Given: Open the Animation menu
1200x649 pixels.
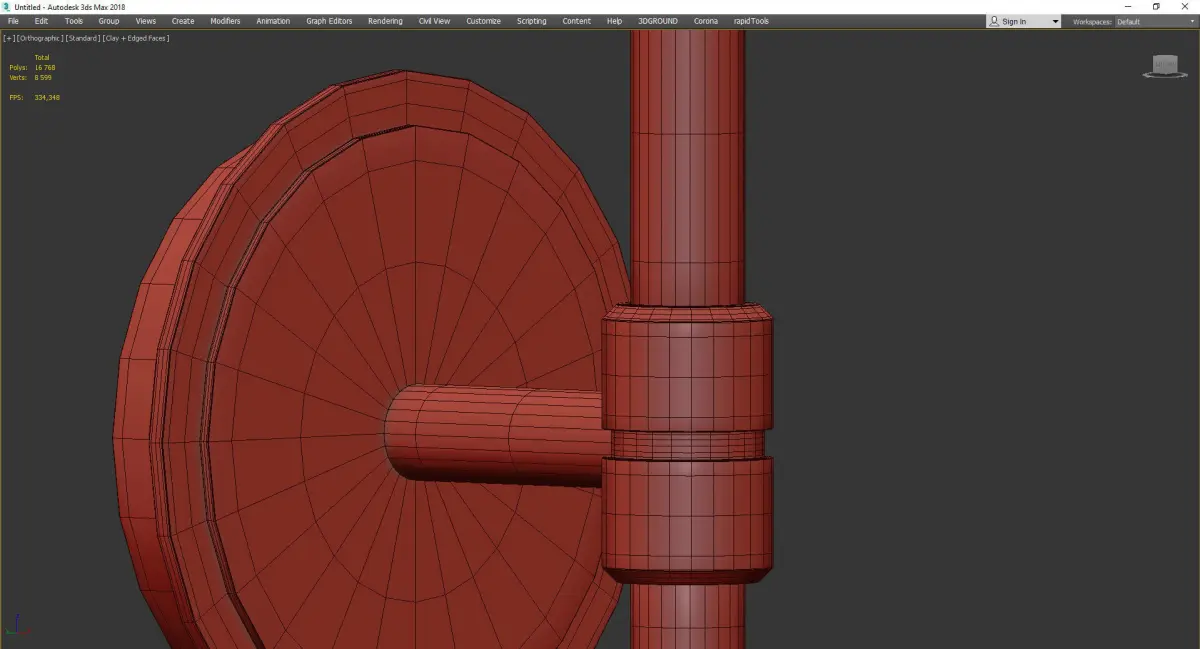Looking at the screenshot, I should [x=273, y=21].
